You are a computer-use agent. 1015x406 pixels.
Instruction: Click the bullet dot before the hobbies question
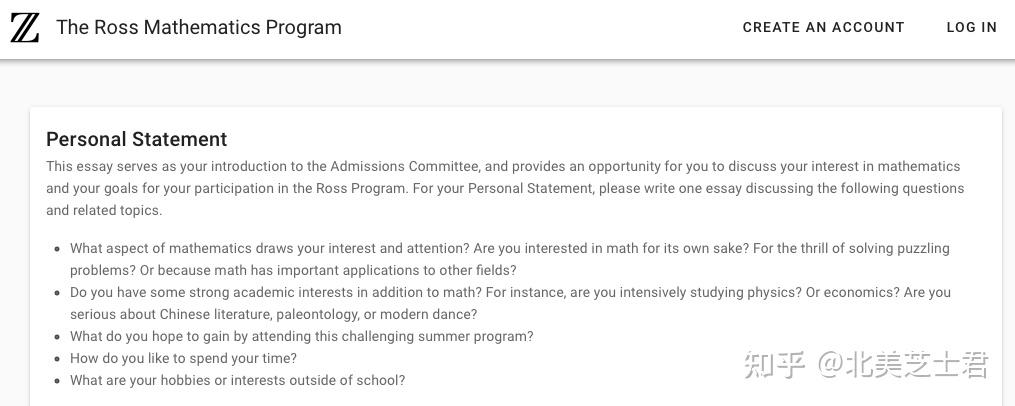(x=58, y=381)
